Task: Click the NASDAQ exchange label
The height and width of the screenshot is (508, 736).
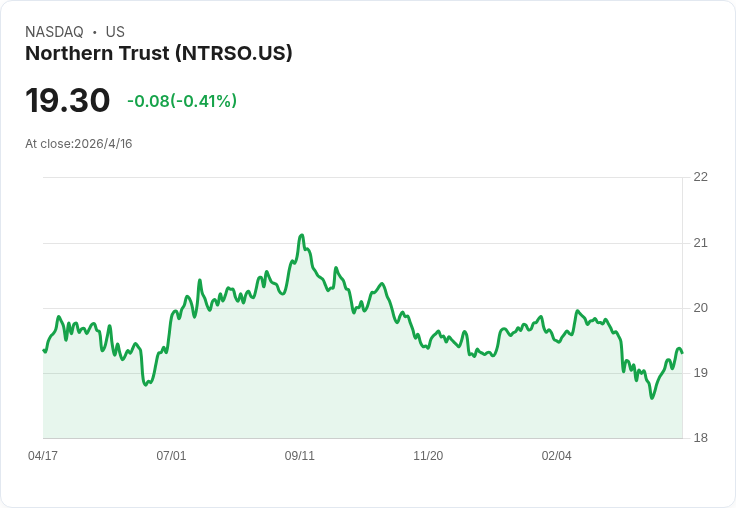Action: coord(54,32)
